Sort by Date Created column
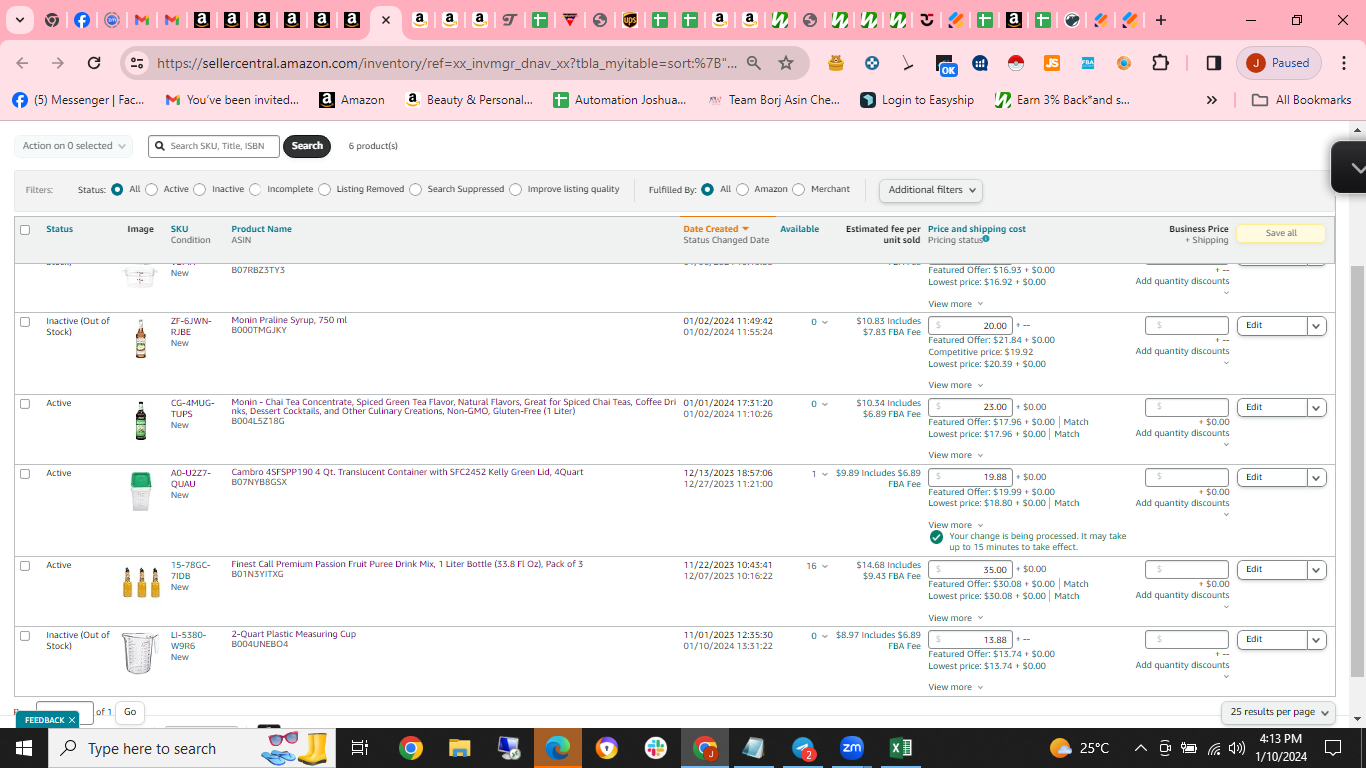The width and height of the screenshot is (1366, 768). tap(715, 229)
